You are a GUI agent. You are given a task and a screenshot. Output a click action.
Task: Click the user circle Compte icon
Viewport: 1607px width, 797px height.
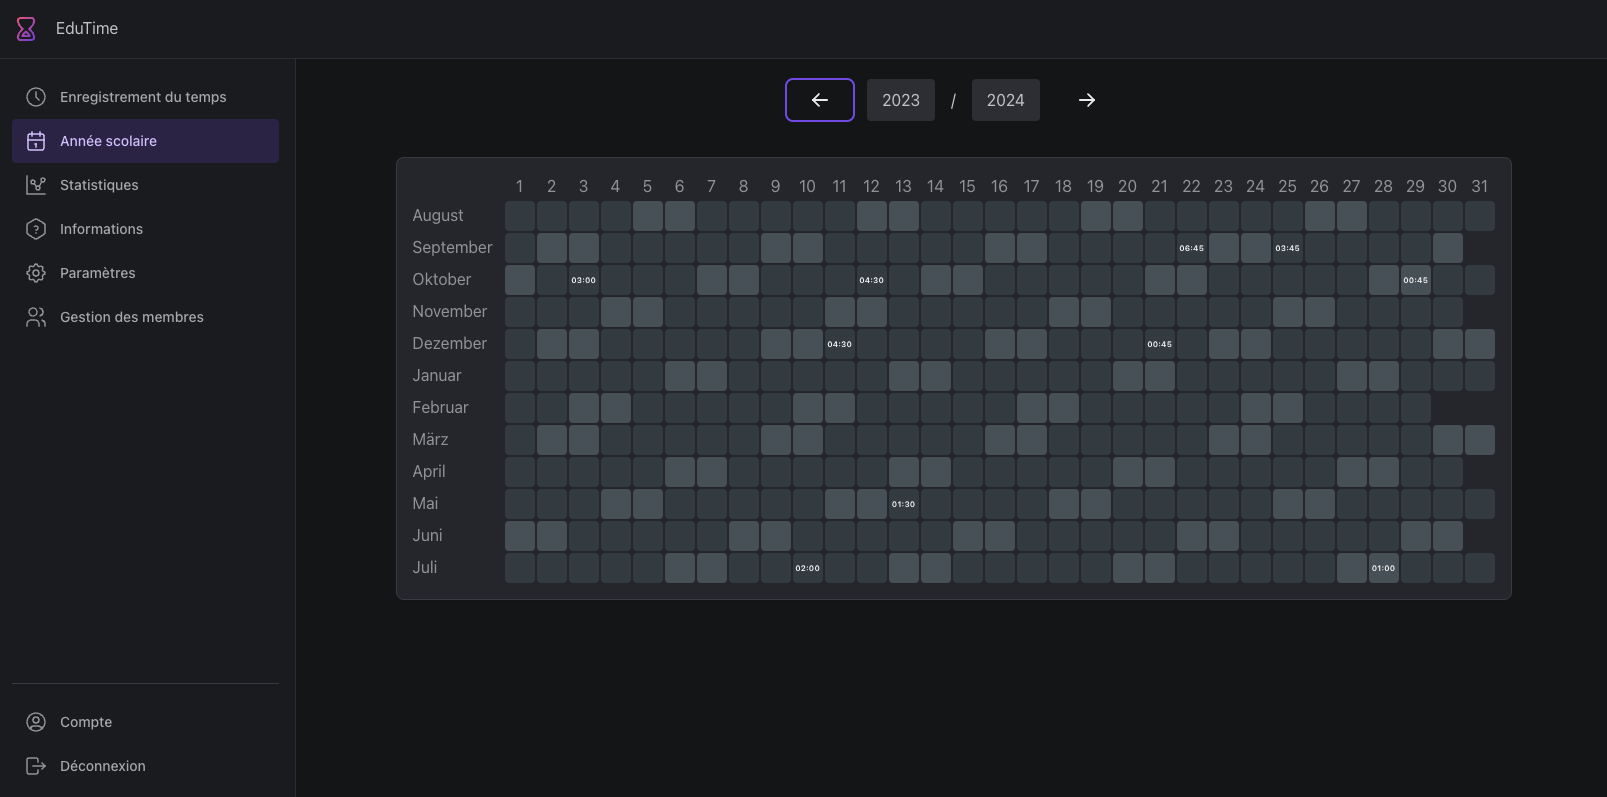[x=36, y=722]
